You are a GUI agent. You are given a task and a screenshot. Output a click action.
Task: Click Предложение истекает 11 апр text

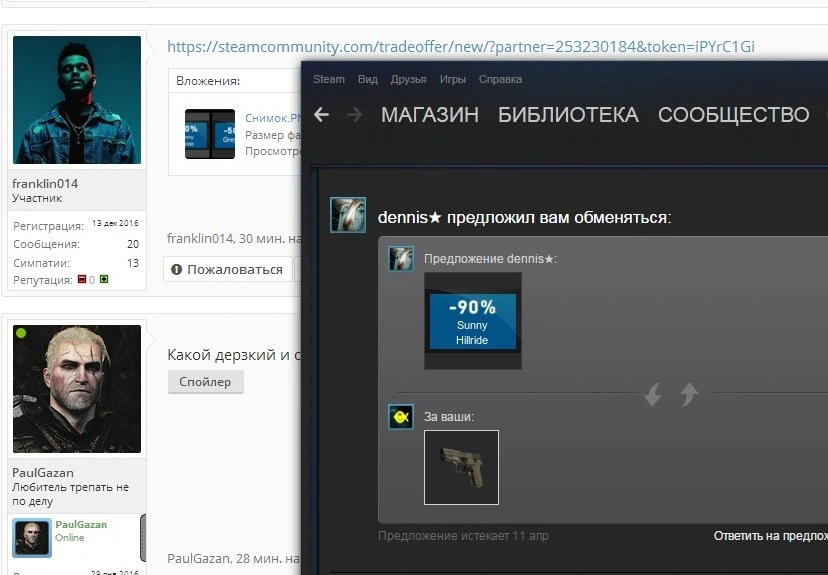(463, 536)
